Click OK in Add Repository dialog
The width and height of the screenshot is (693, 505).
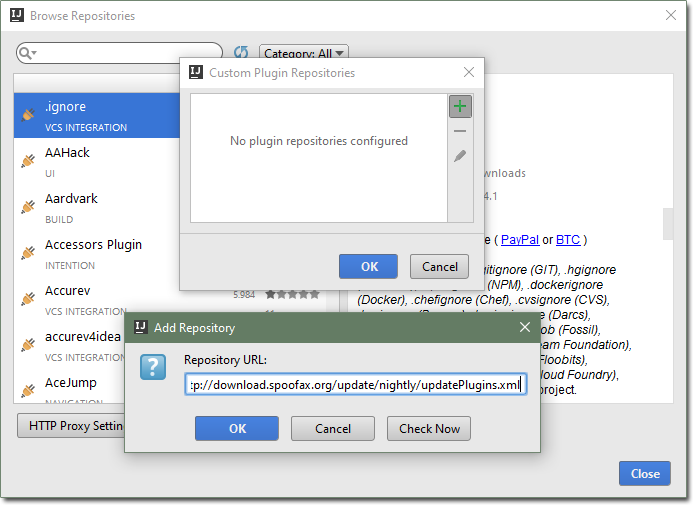pos(237,428)
